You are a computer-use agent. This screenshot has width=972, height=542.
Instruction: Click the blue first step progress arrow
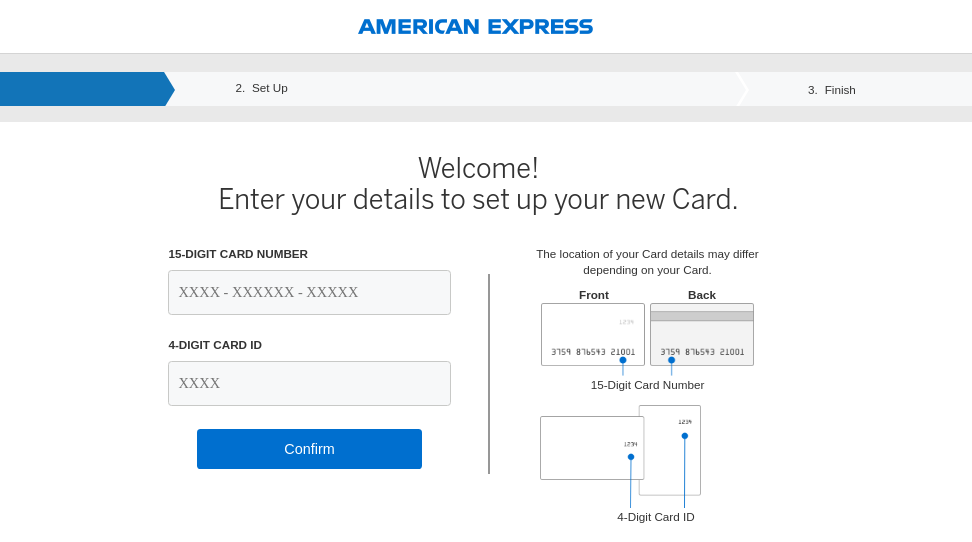click(x=84, y=89)
